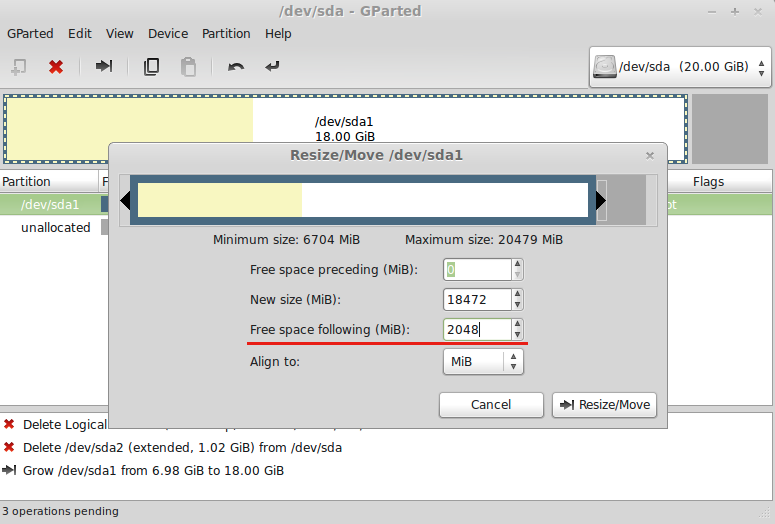Click the Resize/Move arrow toolbar icon
Screen dimensions: 775x524
pyautogui.click(x=103, y=67)
